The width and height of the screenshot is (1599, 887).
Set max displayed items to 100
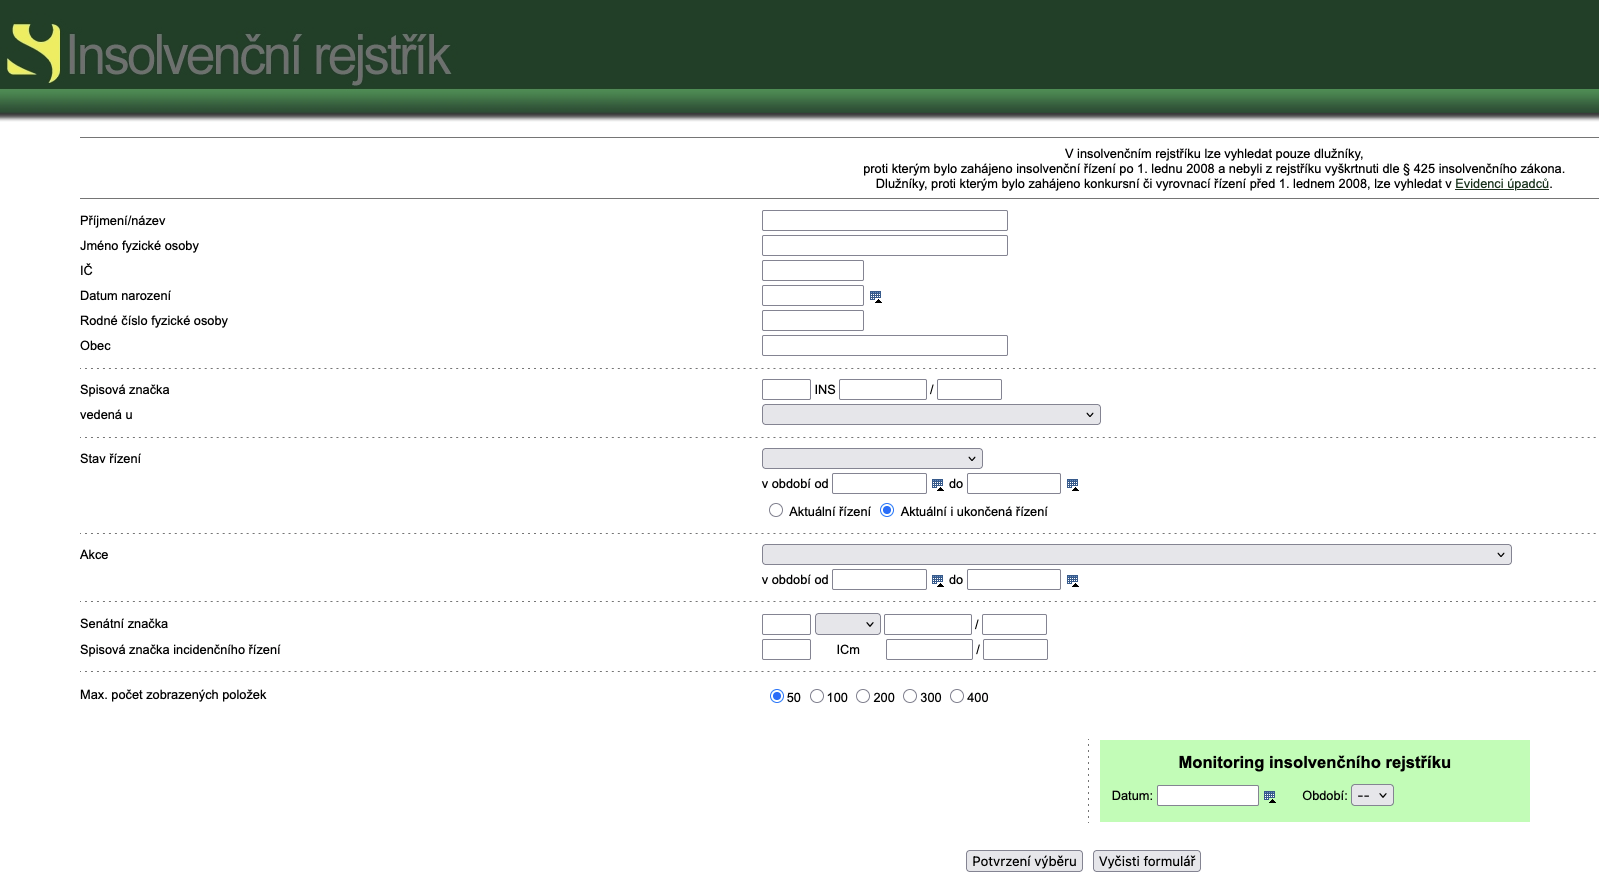tap(817, 696)
